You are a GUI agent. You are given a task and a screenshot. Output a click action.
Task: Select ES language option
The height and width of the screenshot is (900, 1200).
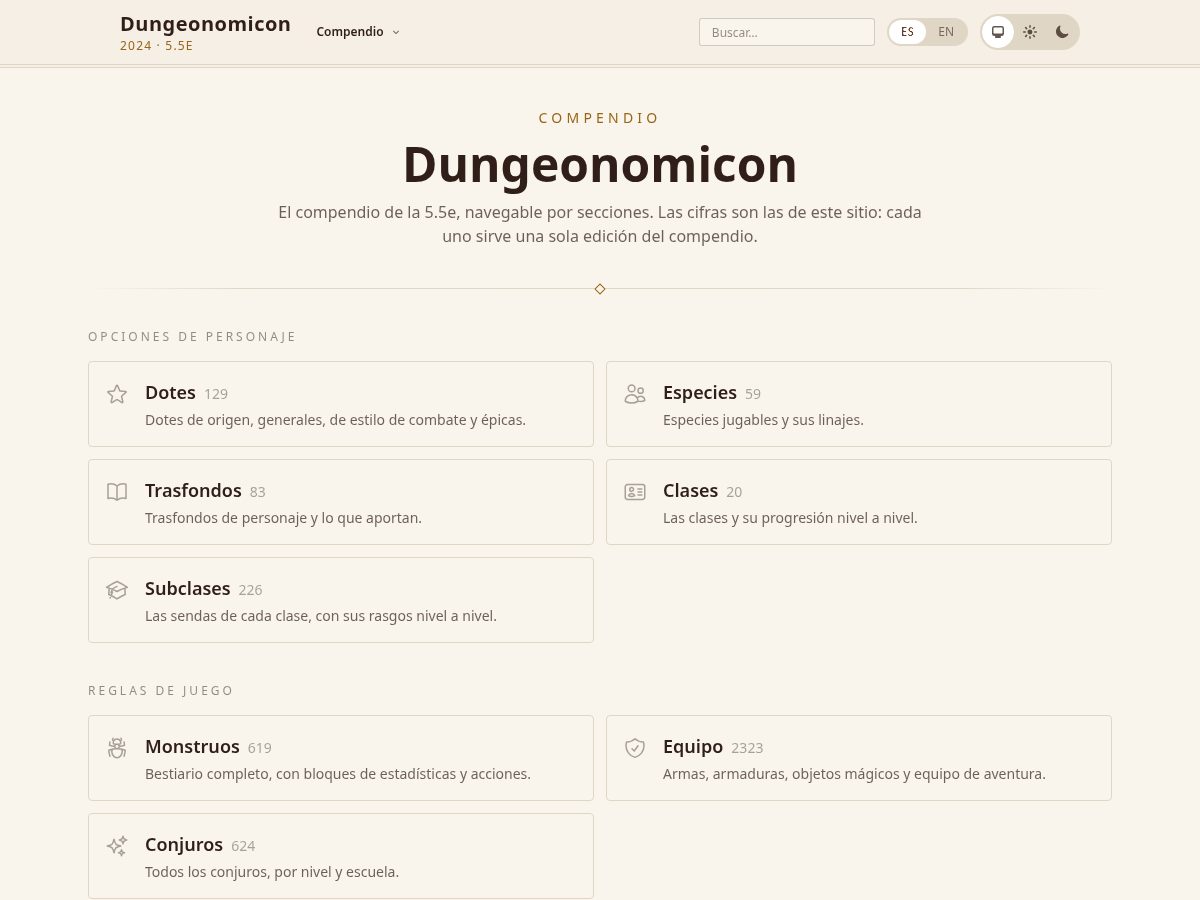907,32
